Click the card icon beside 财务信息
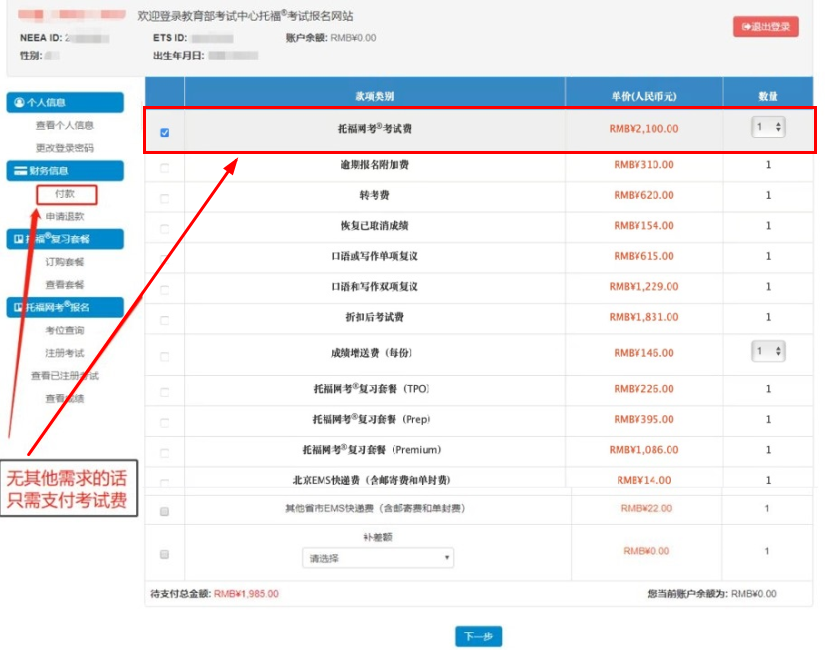The image size is (825, 650). pos(22,171)
